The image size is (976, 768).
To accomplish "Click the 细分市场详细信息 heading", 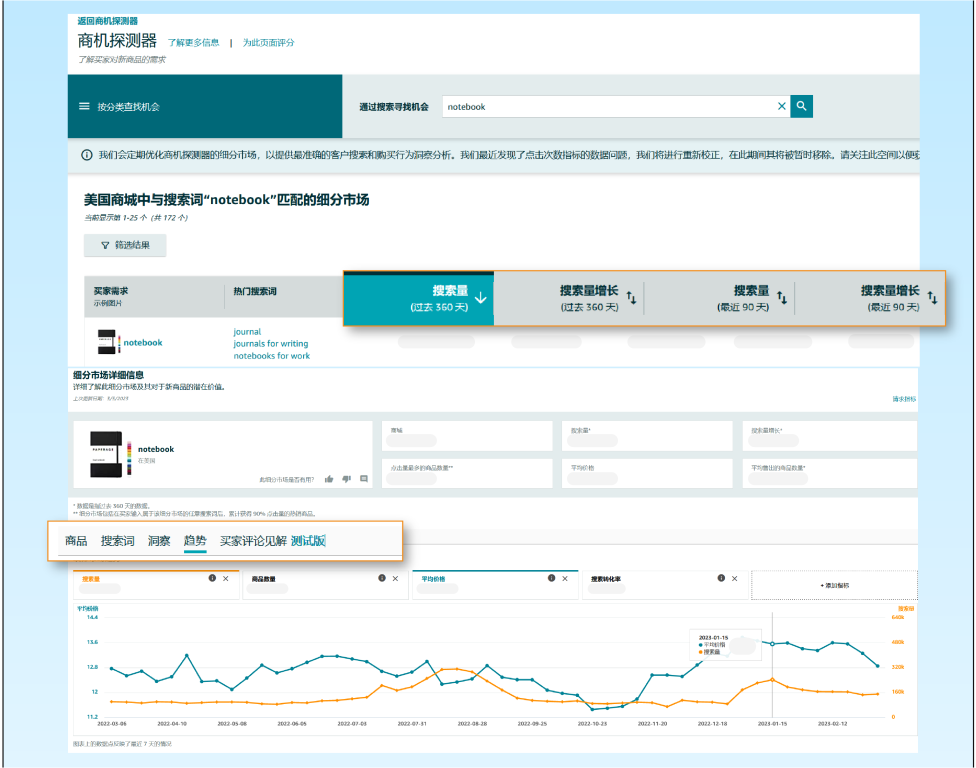I will click(108, 375).
